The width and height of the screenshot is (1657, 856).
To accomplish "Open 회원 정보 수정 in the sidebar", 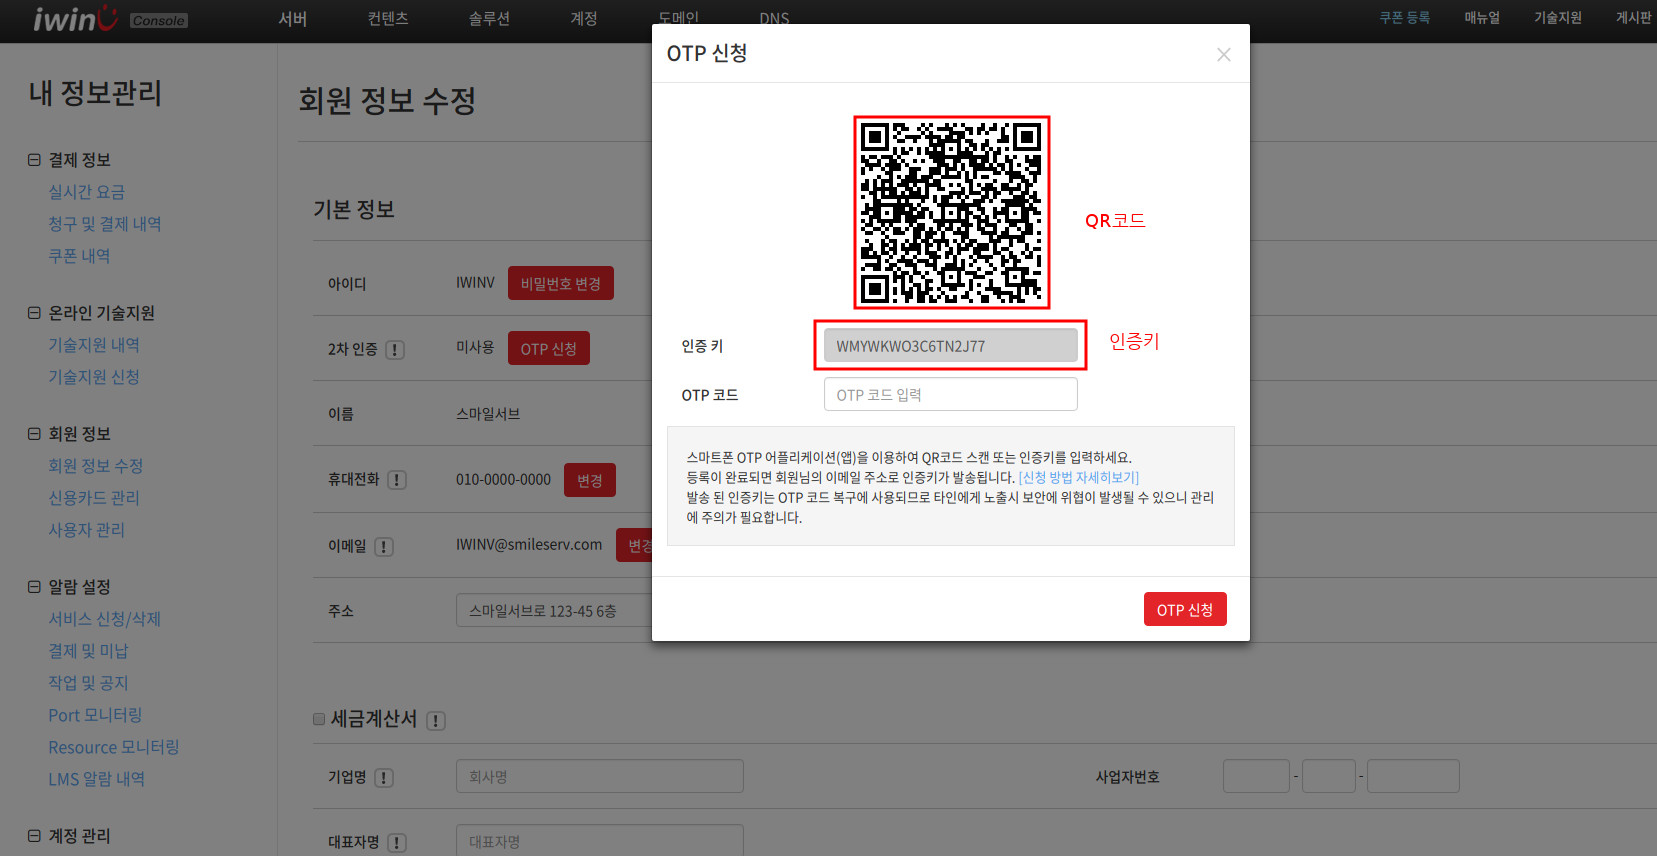I will click(96, 466).
